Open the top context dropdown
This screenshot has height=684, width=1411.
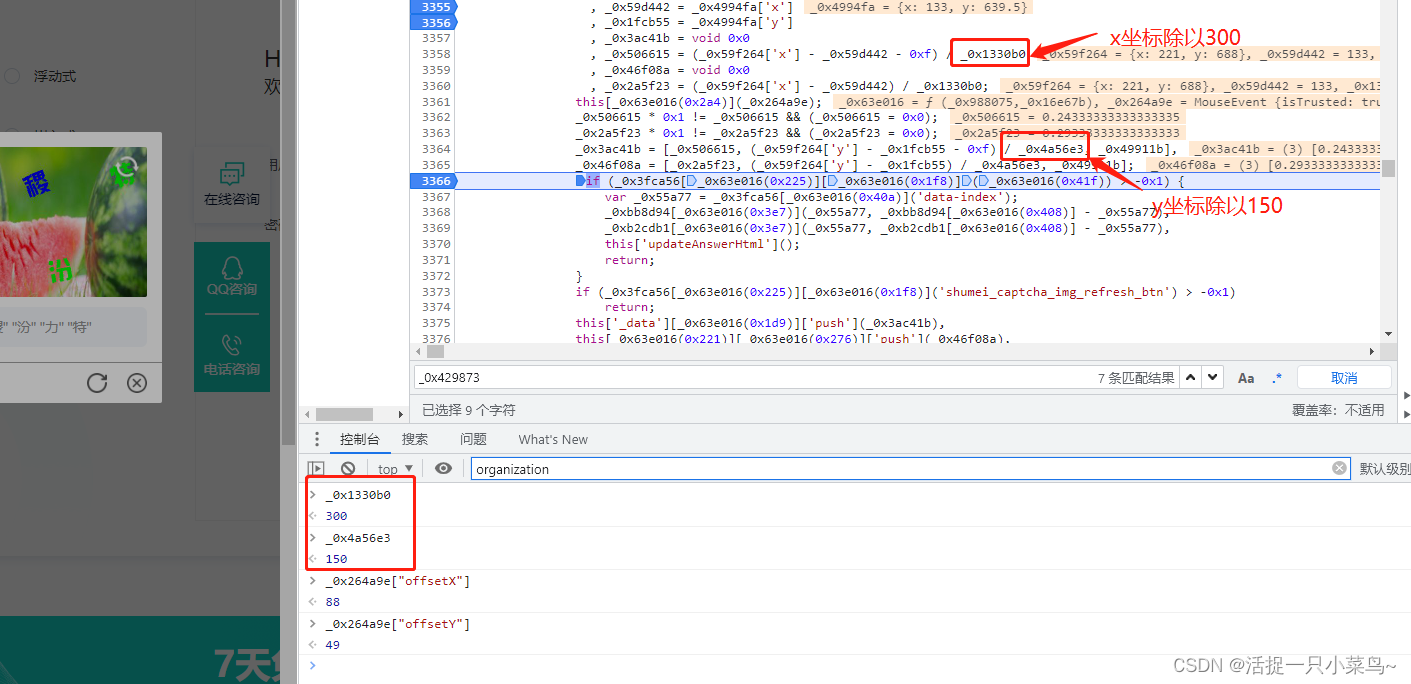(395, 468)
